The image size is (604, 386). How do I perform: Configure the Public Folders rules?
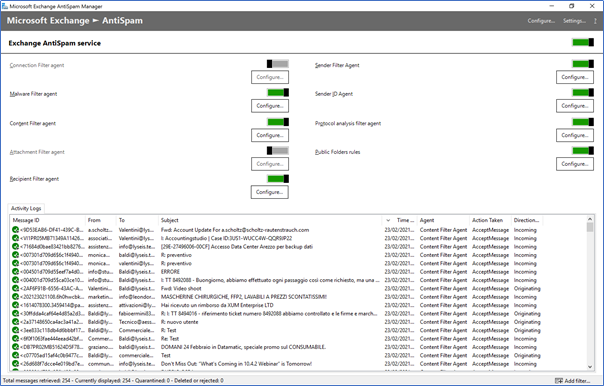(575, 164)
